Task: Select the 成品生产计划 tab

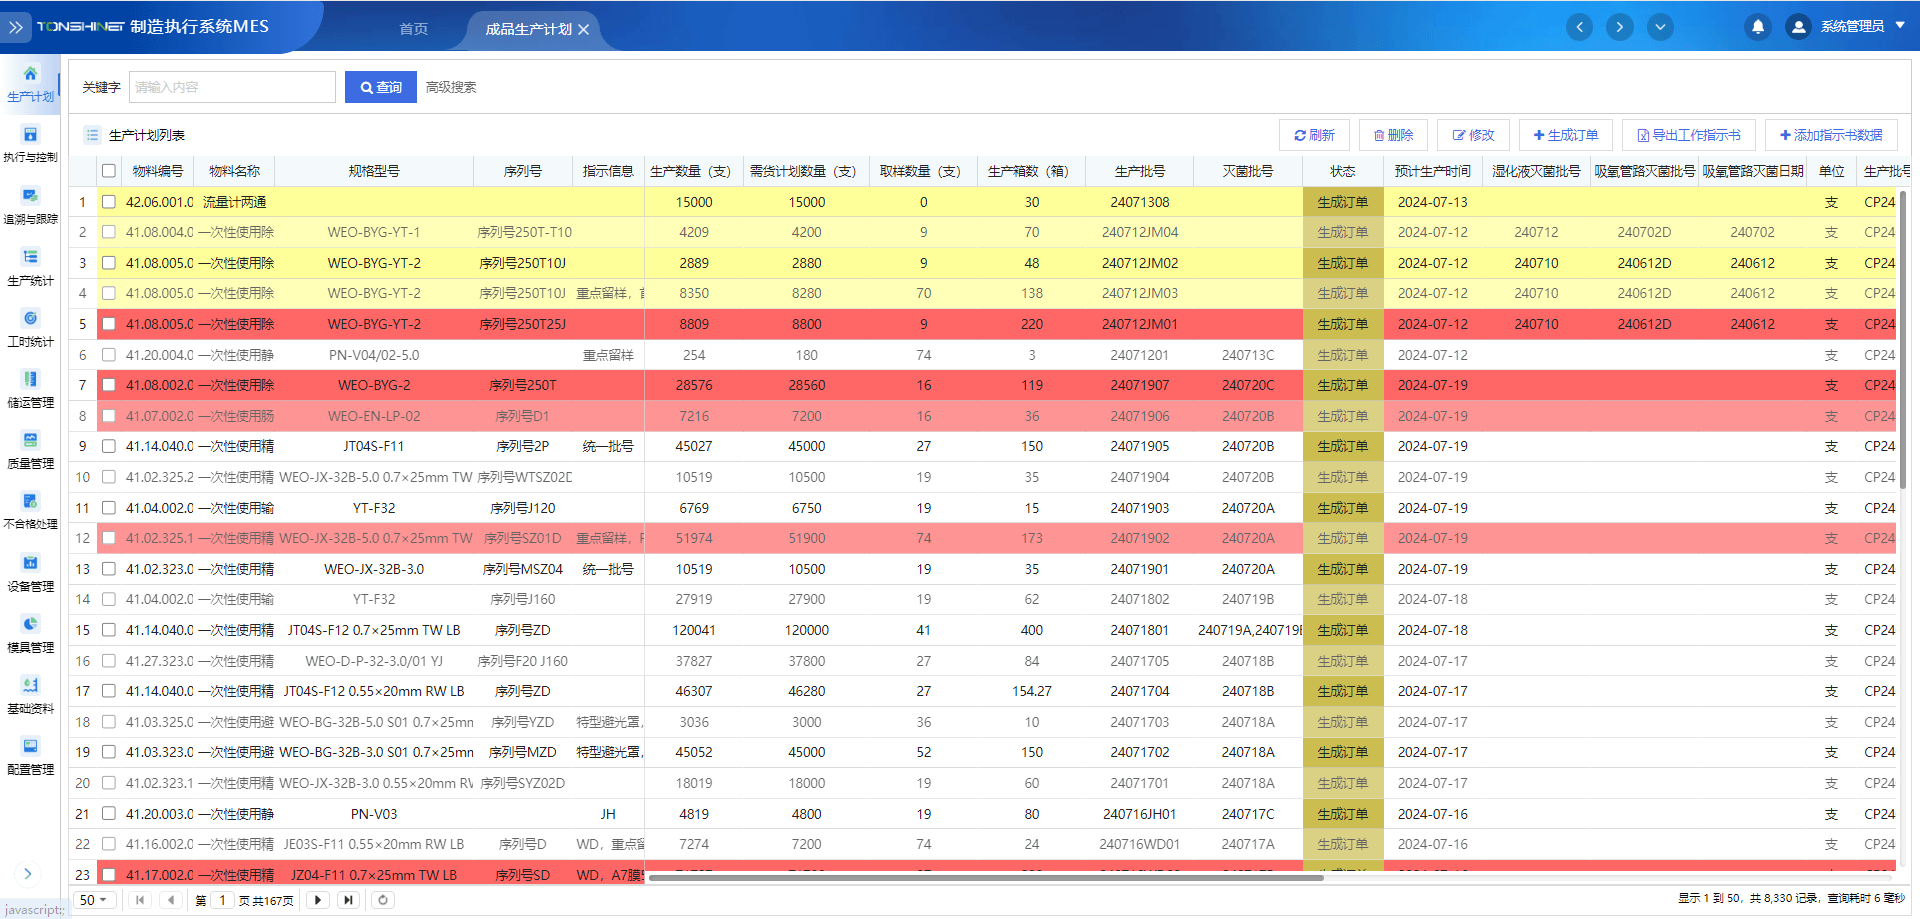Action: point(528,29)
